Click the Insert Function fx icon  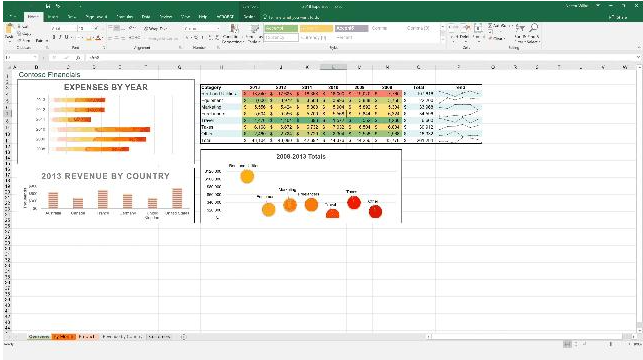78,57
